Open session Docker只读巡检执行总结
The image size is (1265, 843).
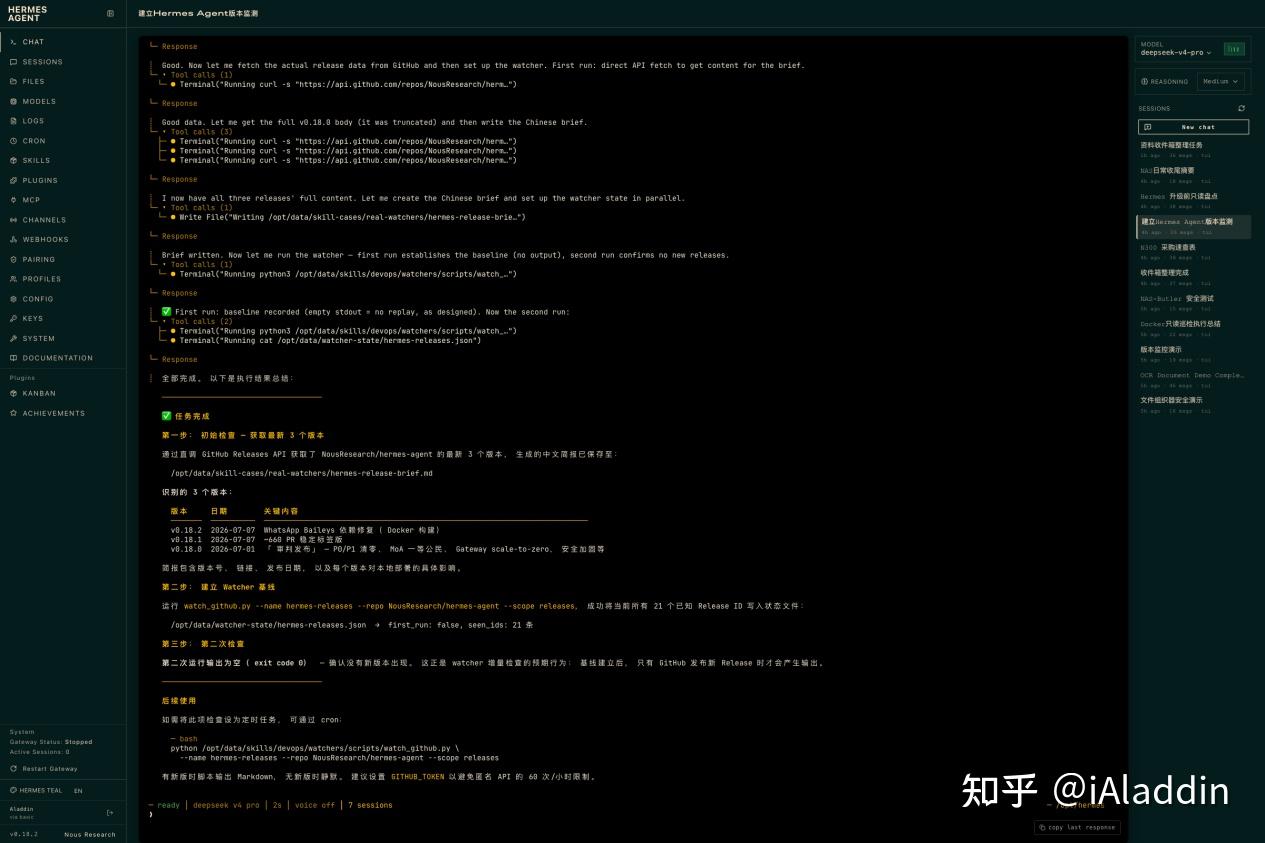pyautogui.click(x=1193, y=327)
